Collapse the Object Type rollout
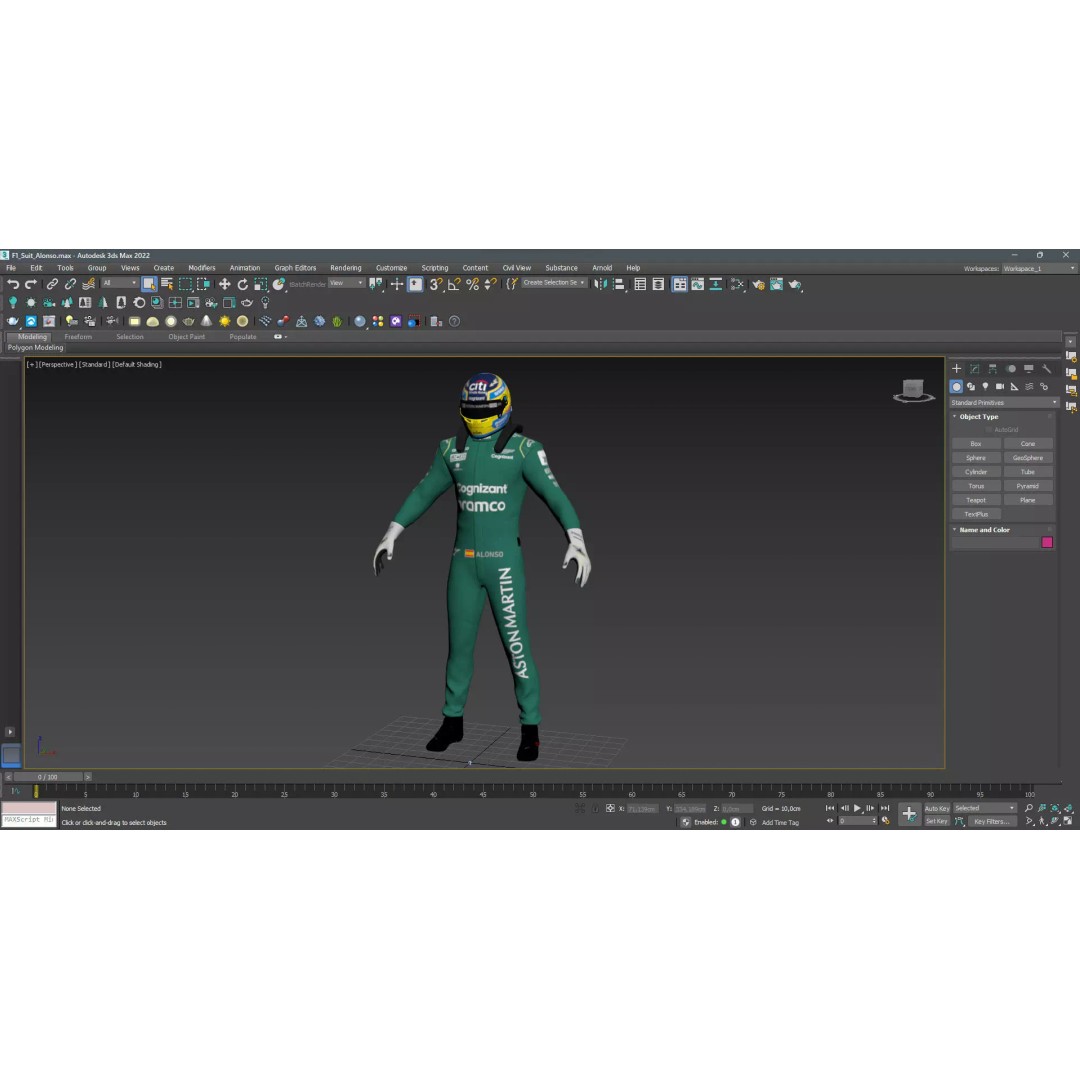 tap(956, 416)
